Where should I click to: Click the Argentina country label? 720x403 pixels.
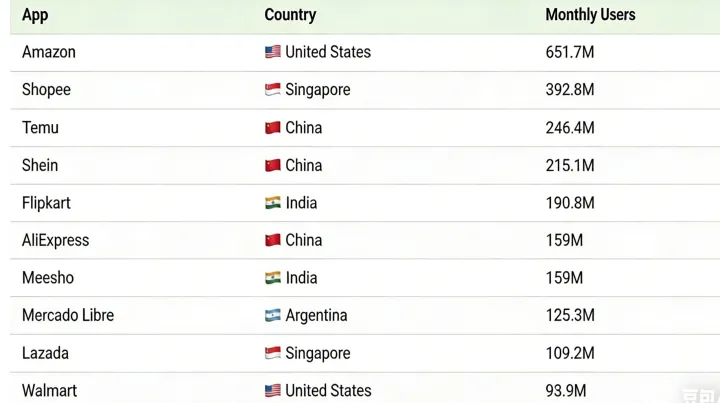[316, 316]
